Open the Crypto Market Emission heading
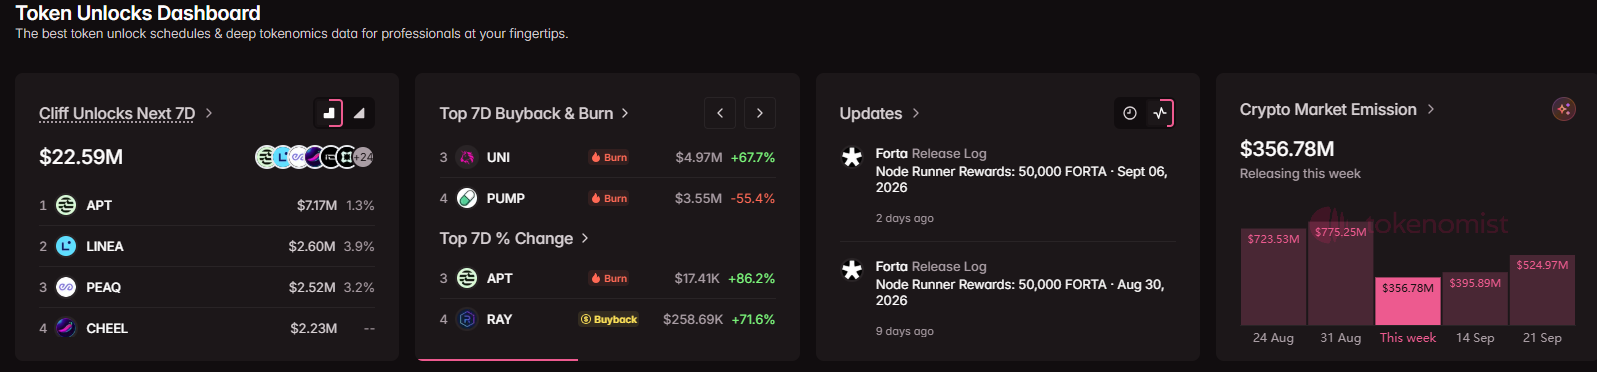This screenshot has width=1597, height=372. [x=1328, y=109]
